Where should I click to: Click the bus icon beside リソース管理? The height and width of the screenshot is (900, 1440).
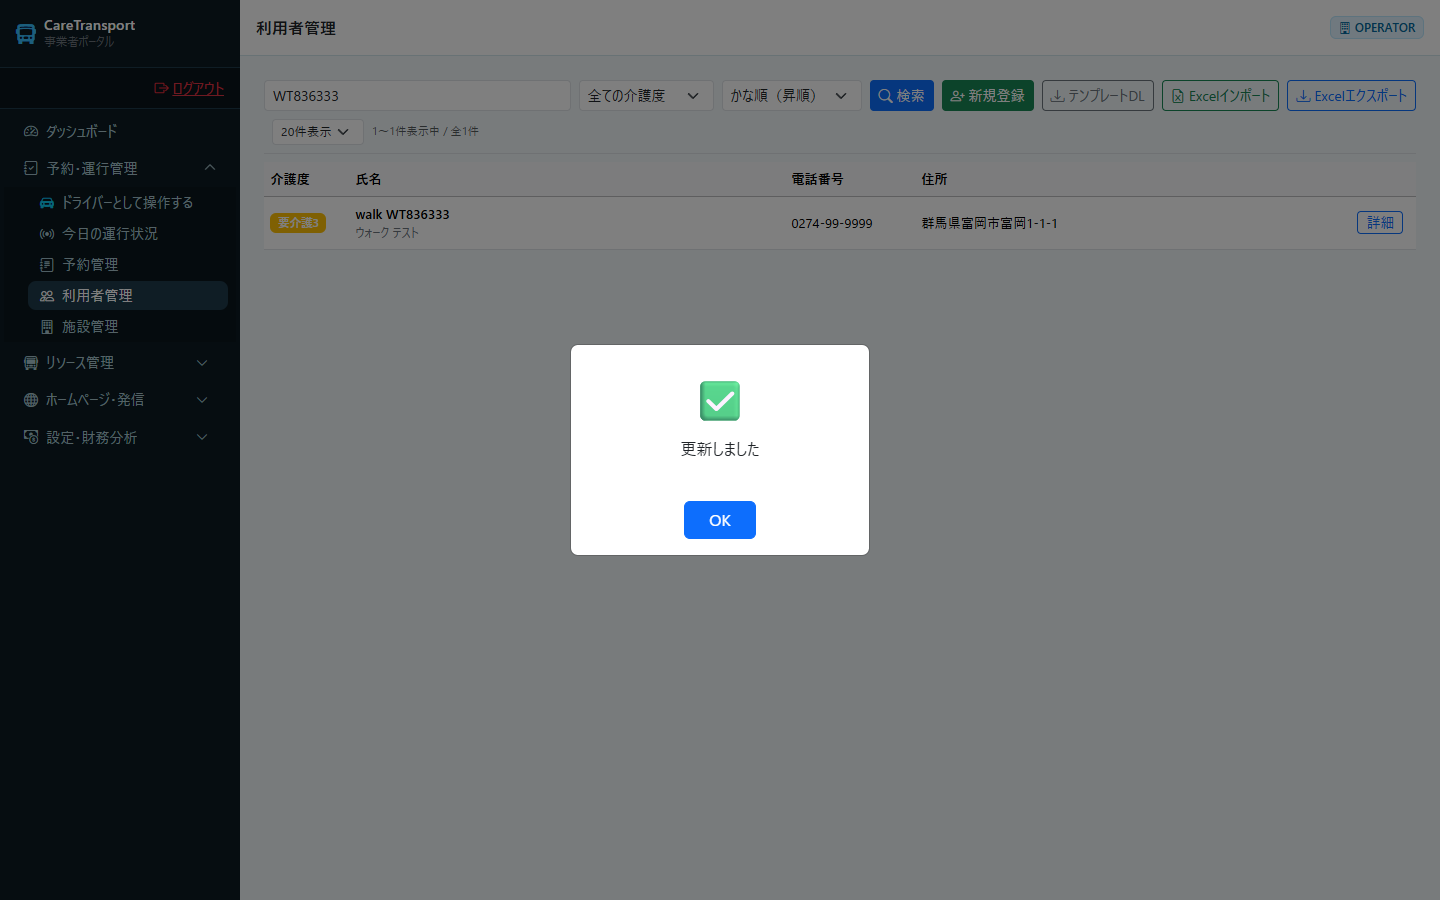(31, 363)
